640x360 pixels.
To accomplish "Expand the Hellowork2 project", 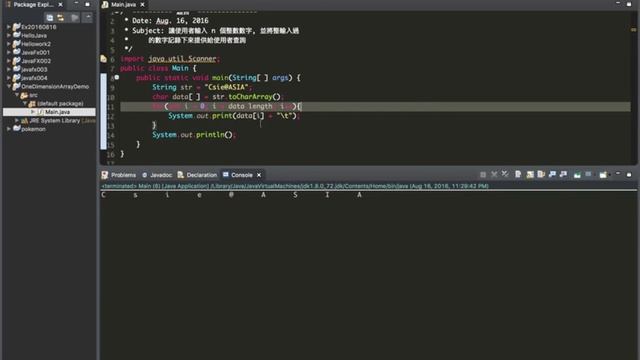I will point(9,44).
